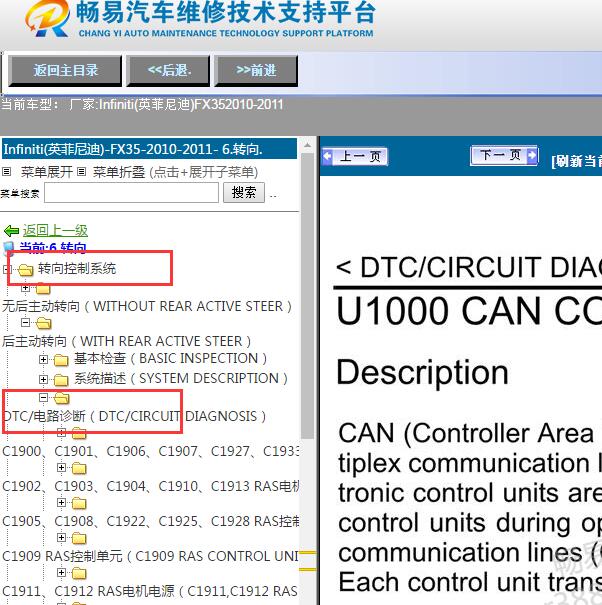Select 后主动转向 (WITH REAR ACTIVE STEER)
This screenshot has width=602, height=605.
coord(127,341)
